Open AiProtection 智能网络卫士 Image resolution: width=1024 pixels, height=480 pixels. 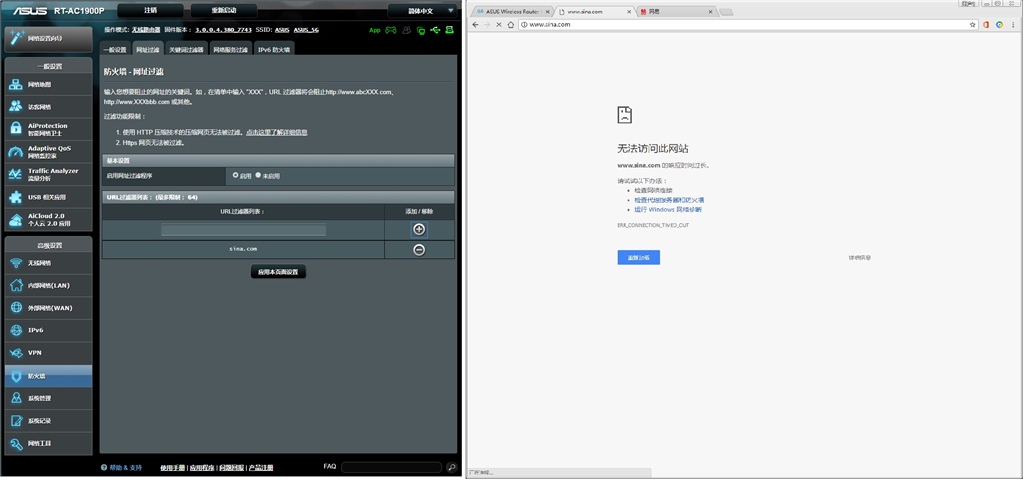48,129
